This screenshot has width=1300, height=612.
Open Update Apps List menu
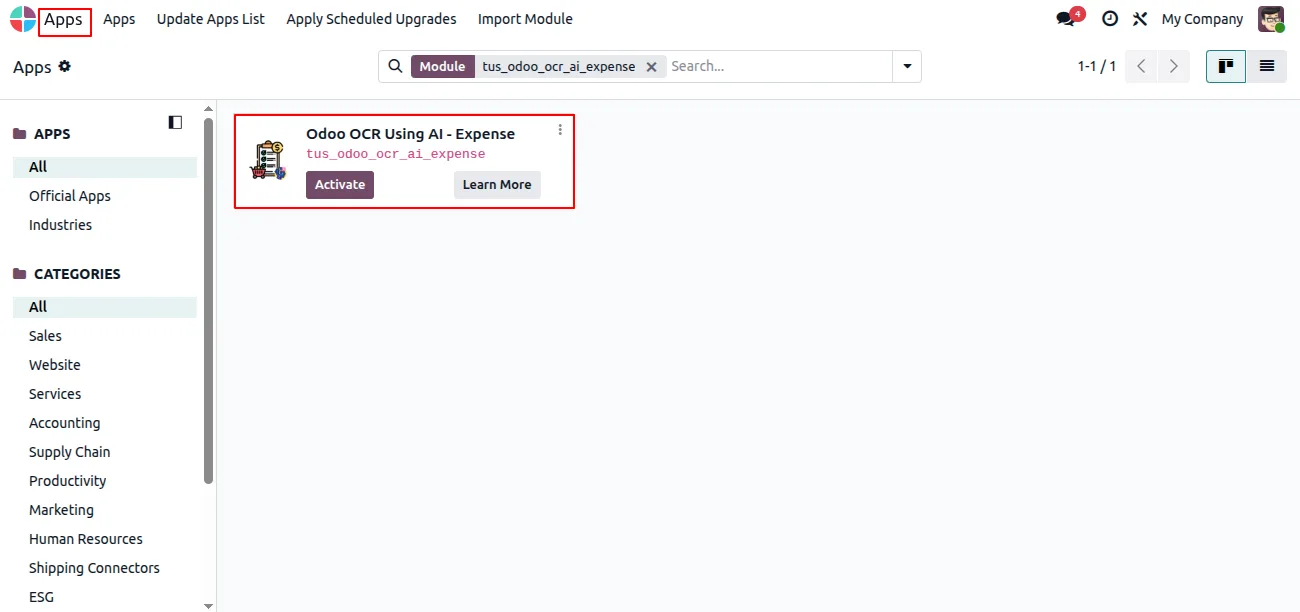click(211, 19)
